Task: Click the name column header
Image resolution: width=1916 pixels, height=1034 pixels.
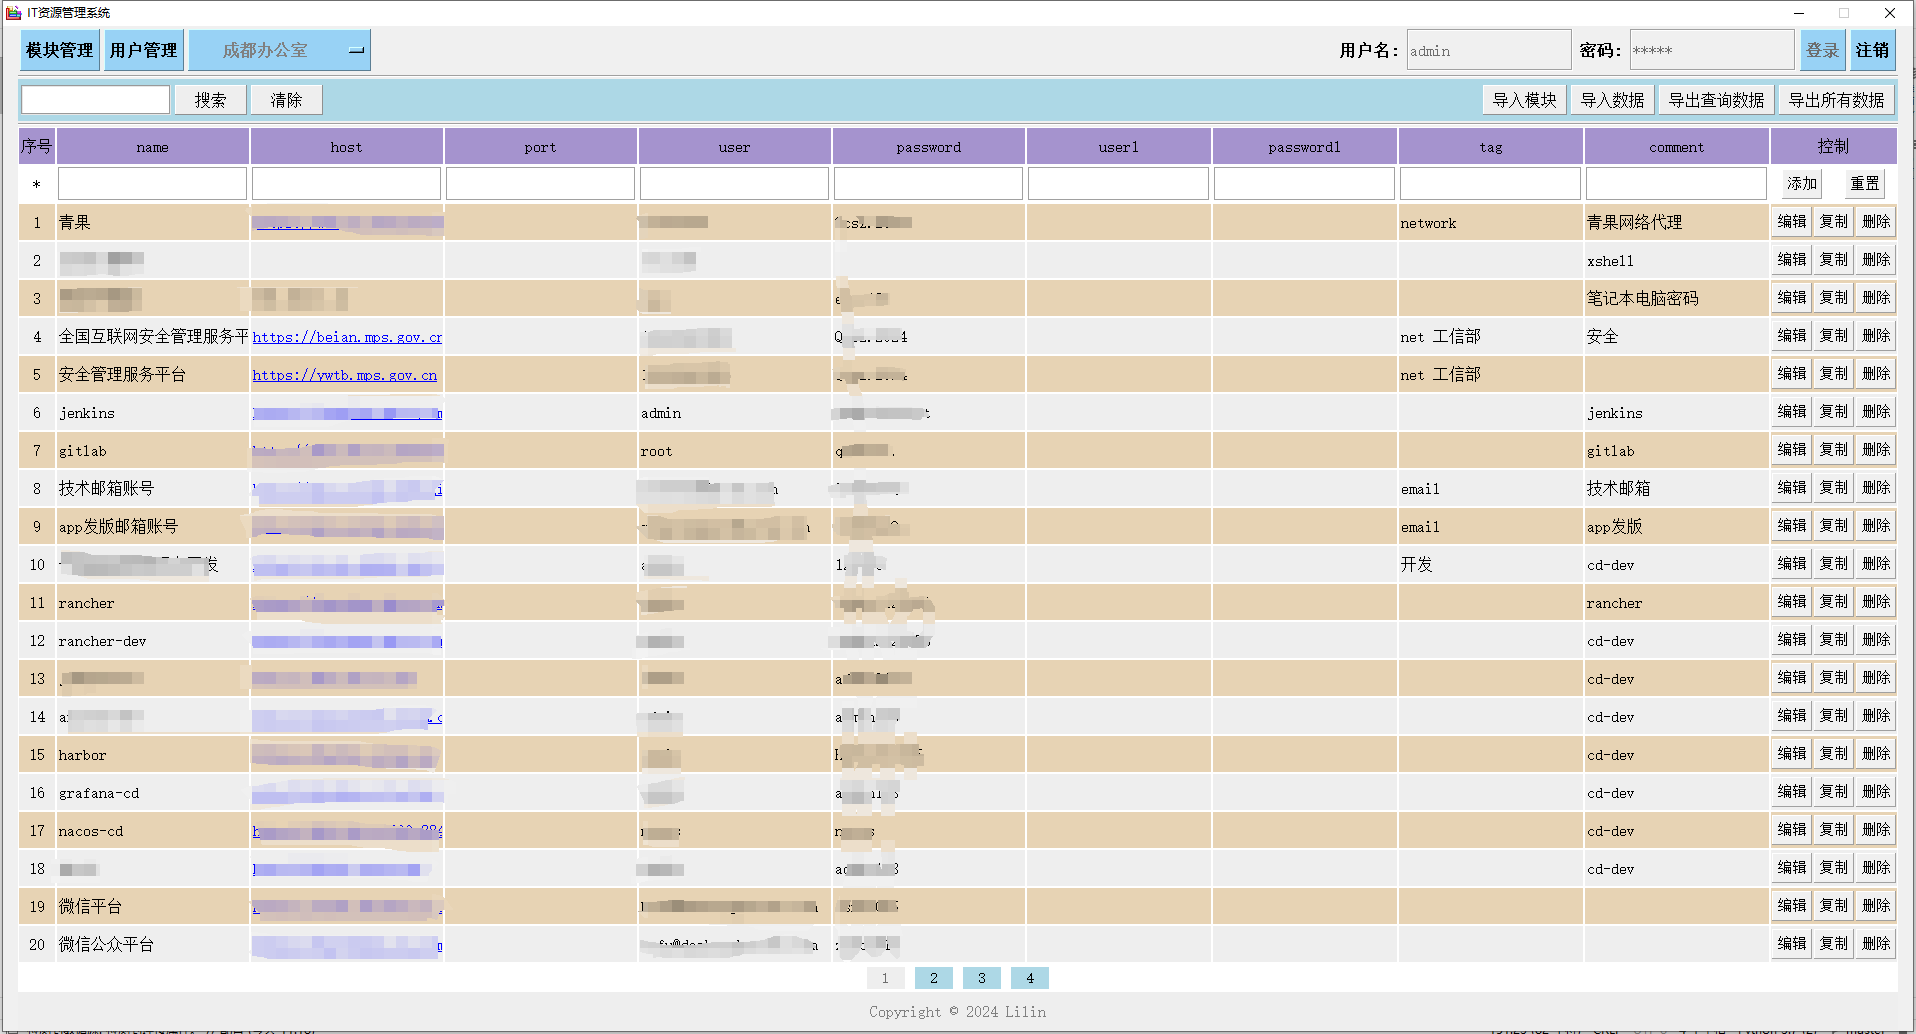Action: (x=153, y=147)
